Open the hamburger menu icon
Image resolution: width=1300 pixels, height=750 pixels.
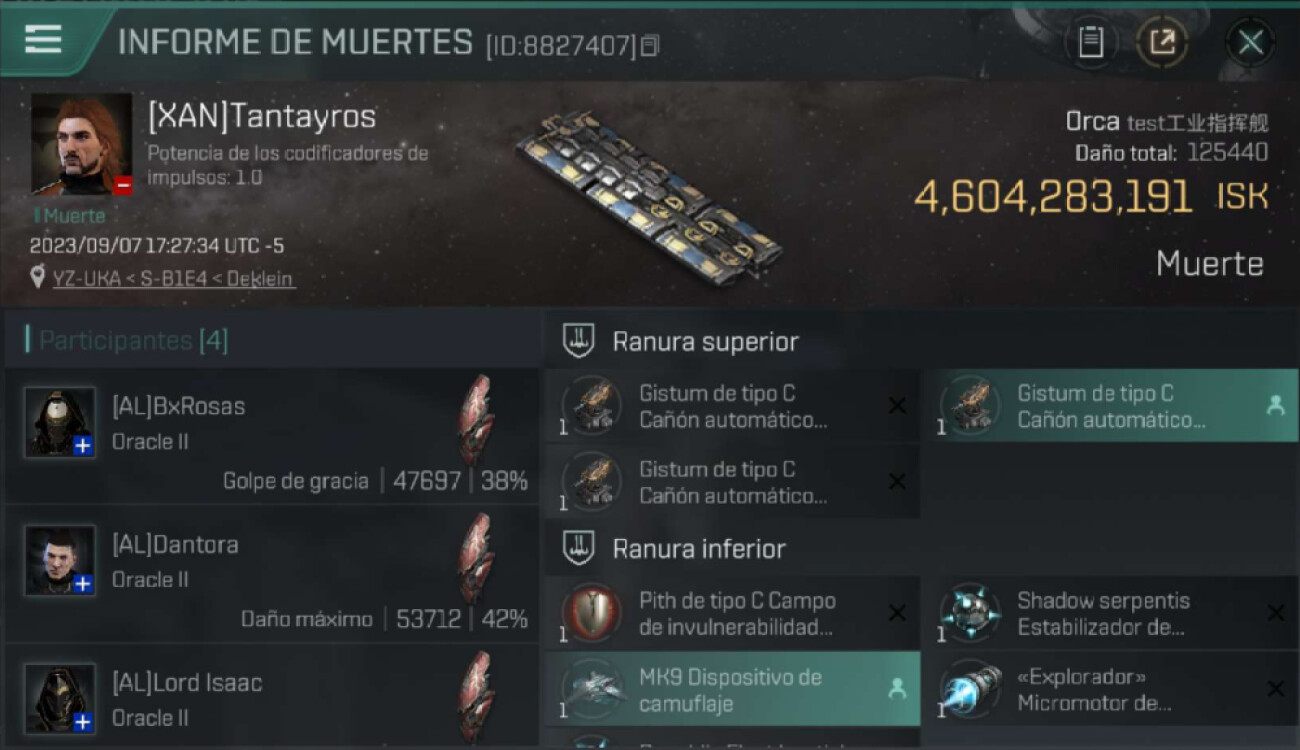pos(43,40)
